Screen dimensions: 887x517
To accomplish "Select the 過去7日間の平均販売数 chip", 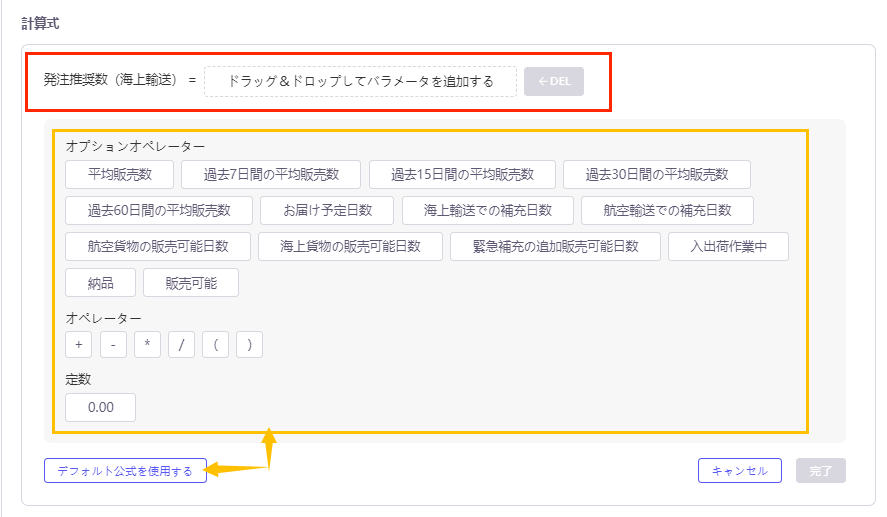I will click(x=271, y=174).
